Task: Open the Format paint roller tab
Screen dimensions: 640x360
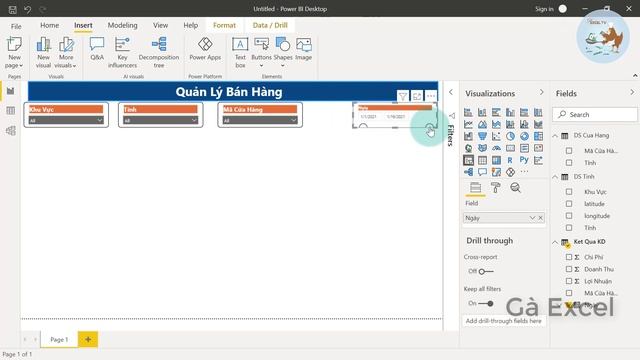Action: (x=496, y=188)
